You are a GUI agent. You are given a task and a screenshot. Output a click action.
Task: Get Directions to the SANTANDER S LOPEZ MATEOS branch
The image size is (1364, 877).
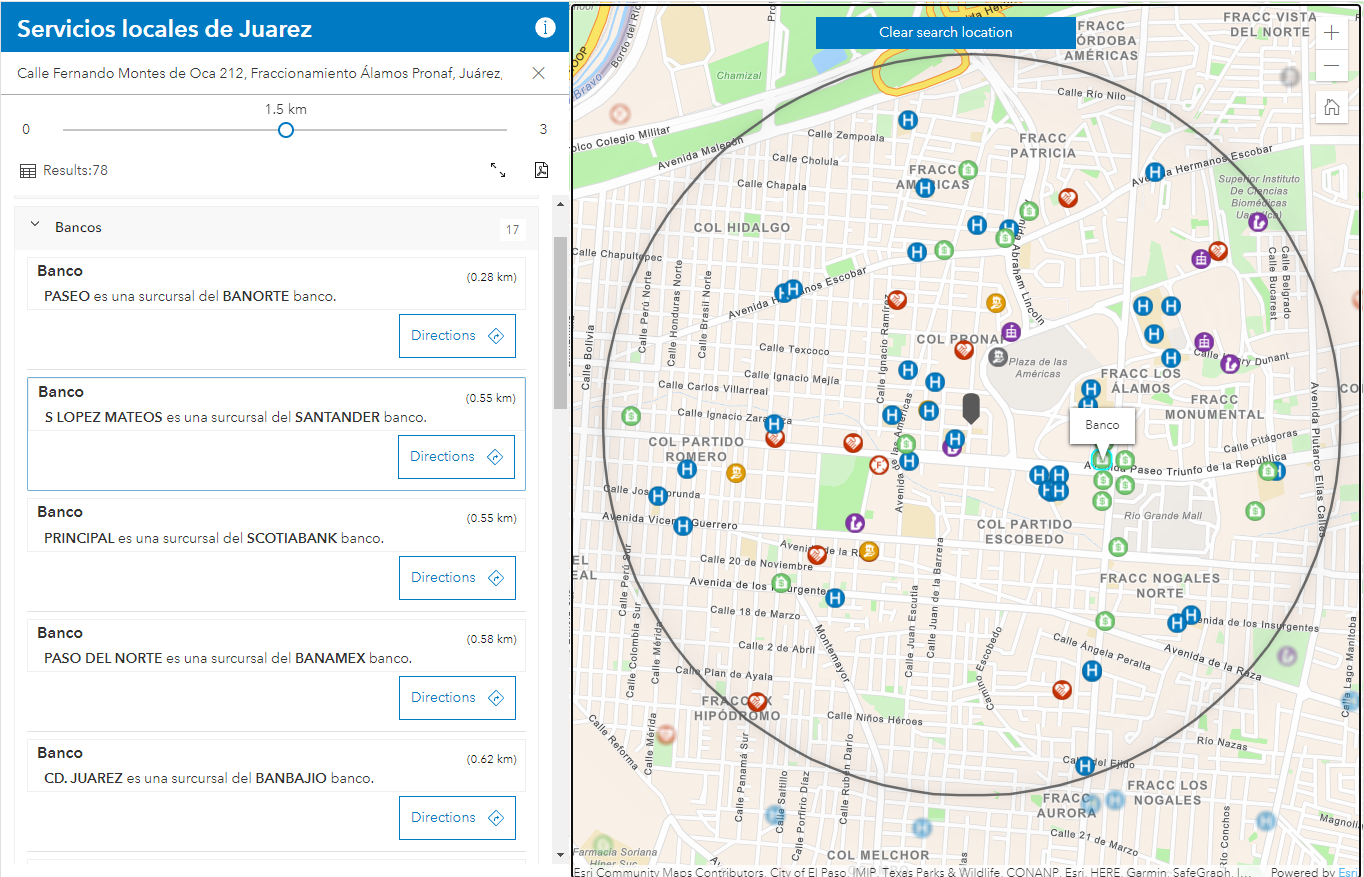tap(456, 457)
